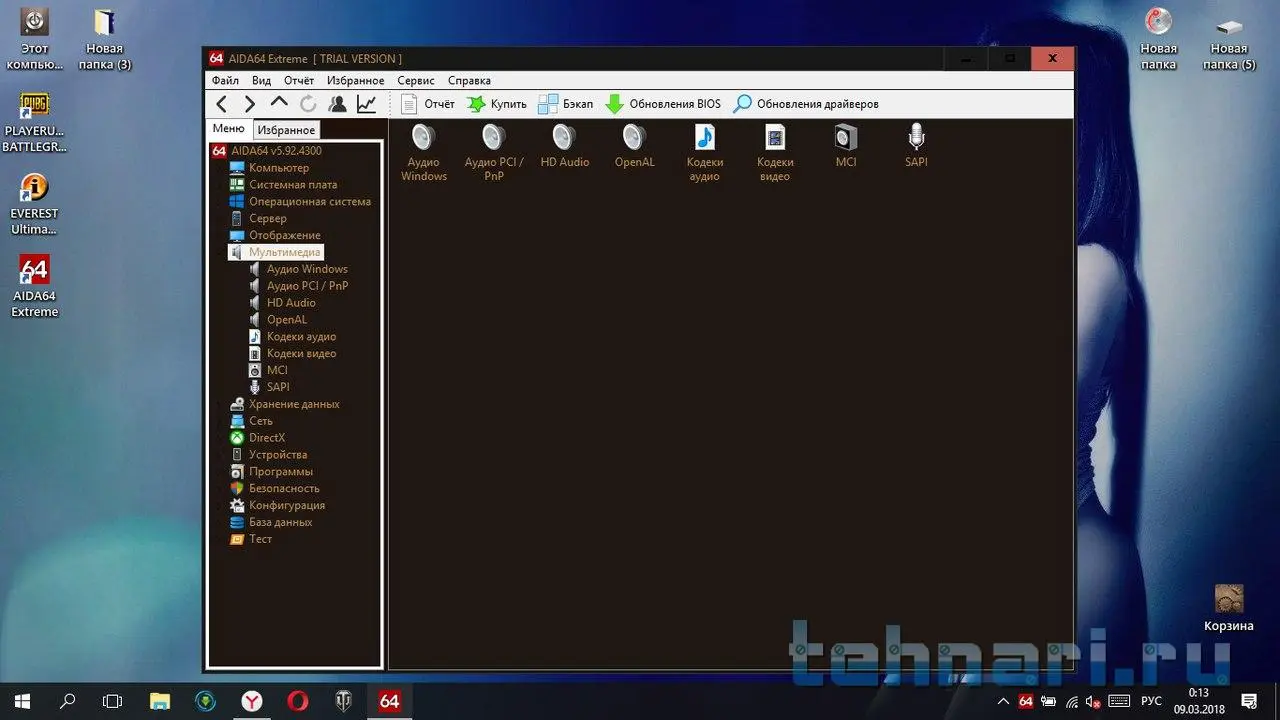Screen dimensions: 1280x720
Task: Select HD Audio in the sidebar tree
Action: tap(282, 303)
